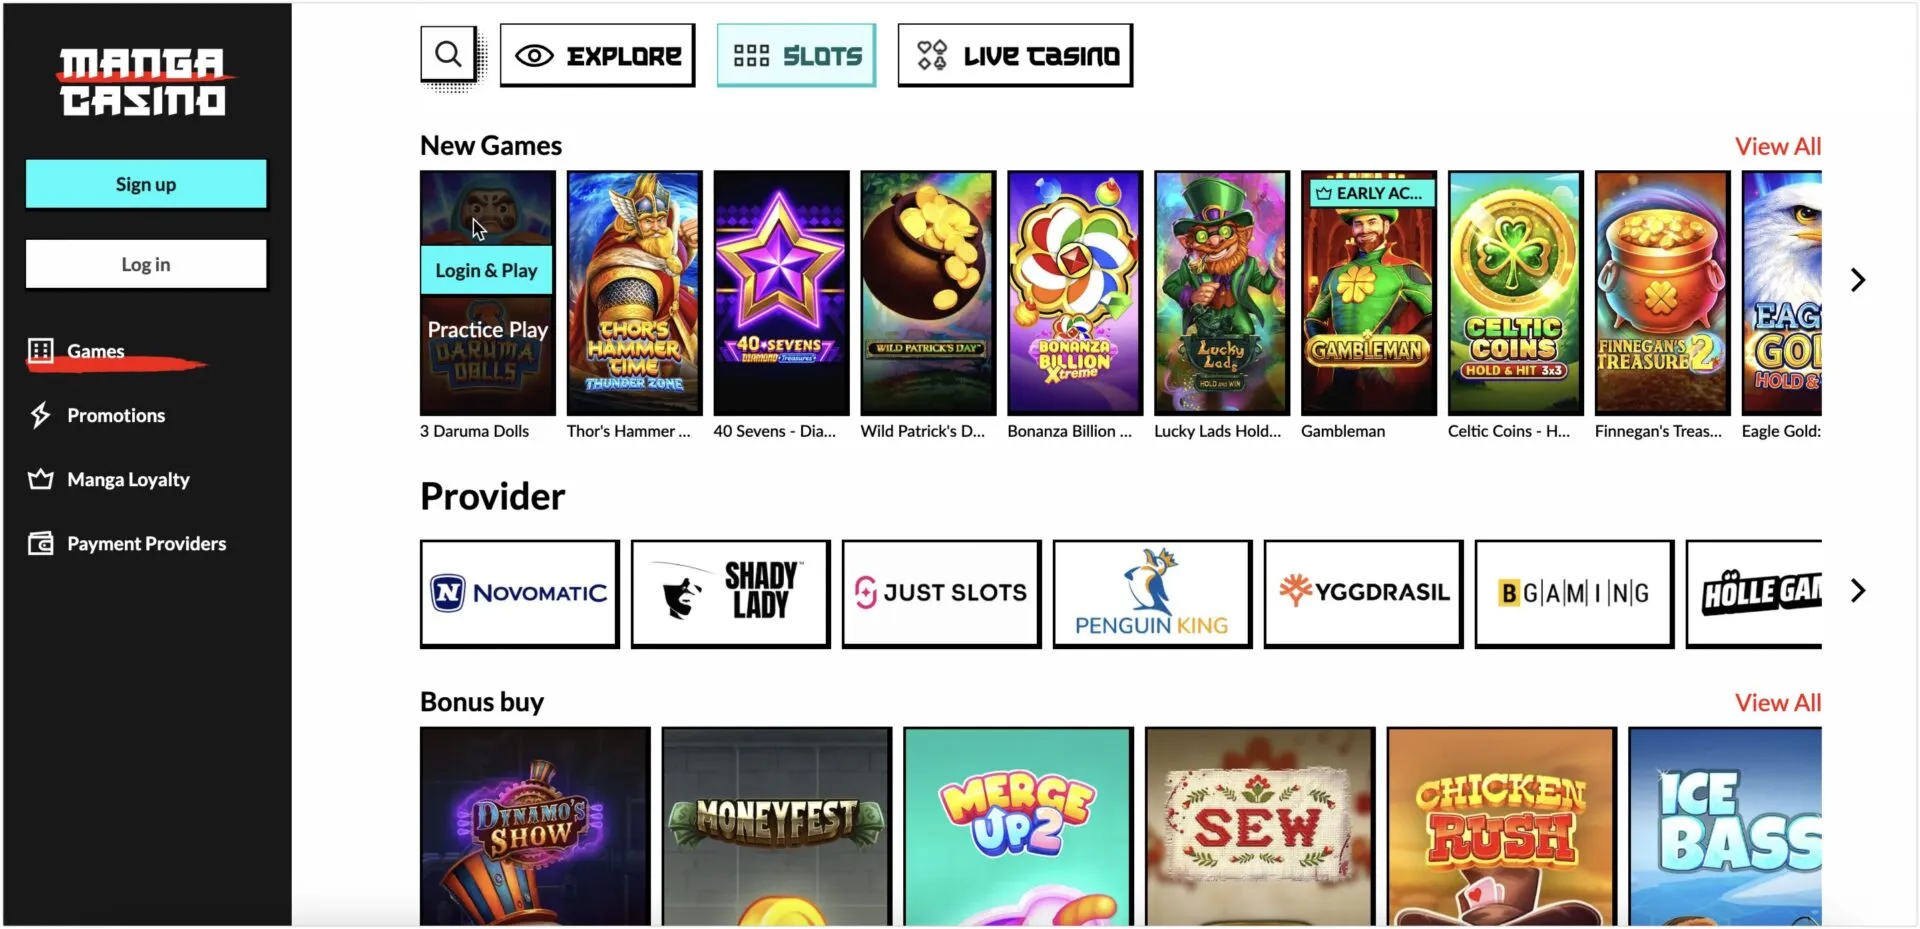
Task: Click the Games dice icon in sidebar
Action: (x=41, y=350)
